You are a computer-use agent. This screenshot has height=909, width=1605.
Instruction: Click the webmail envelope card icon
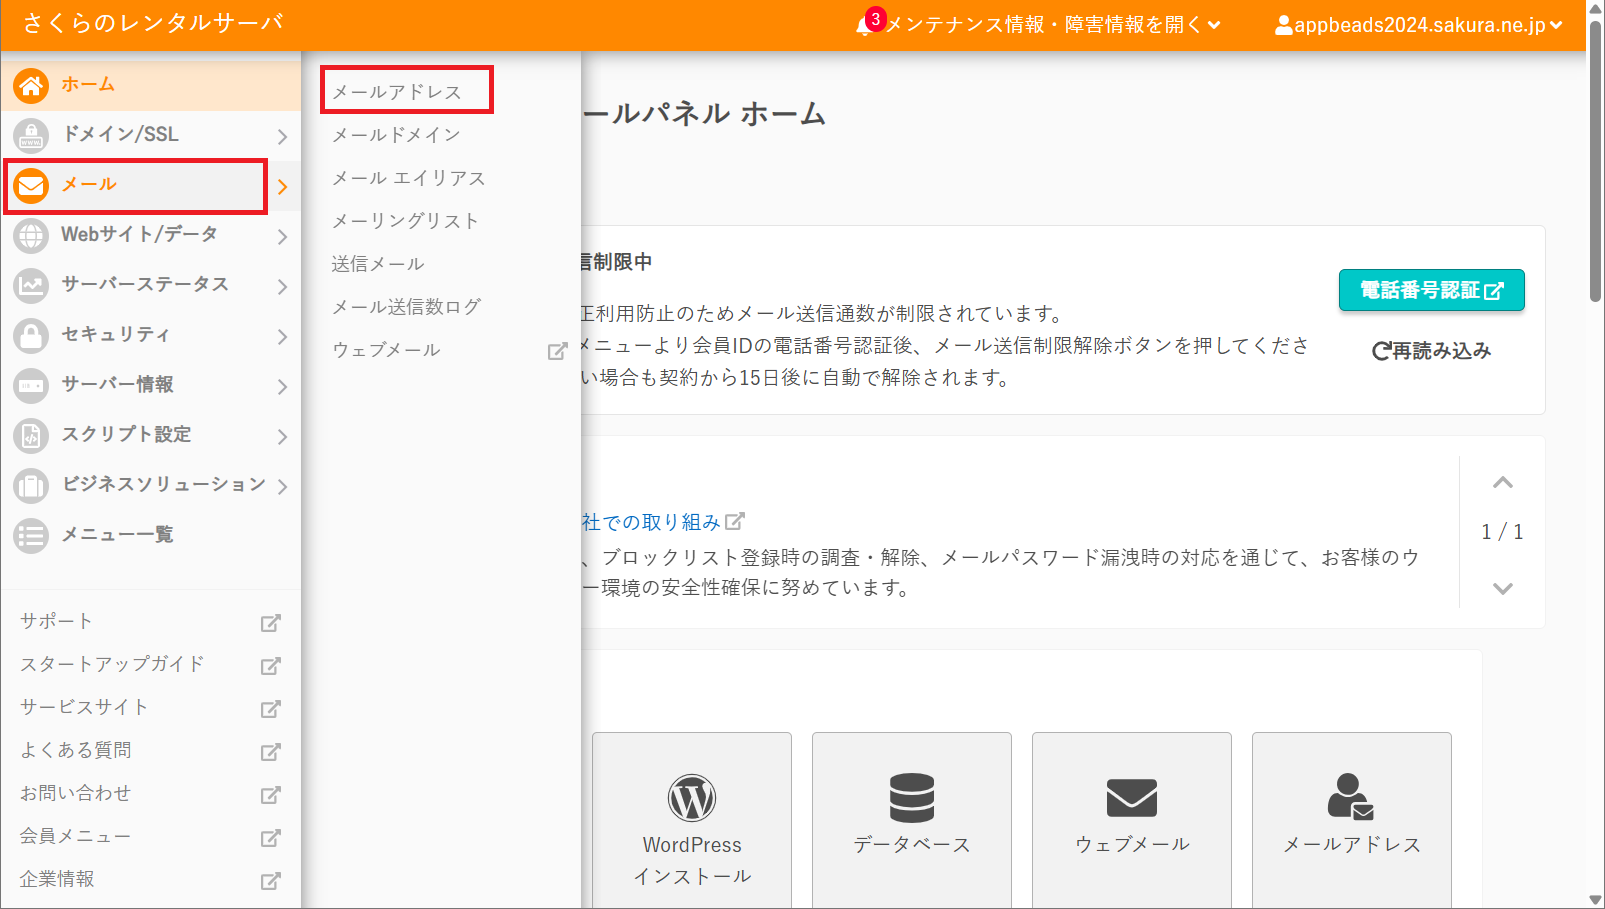tap(1132, 798)
